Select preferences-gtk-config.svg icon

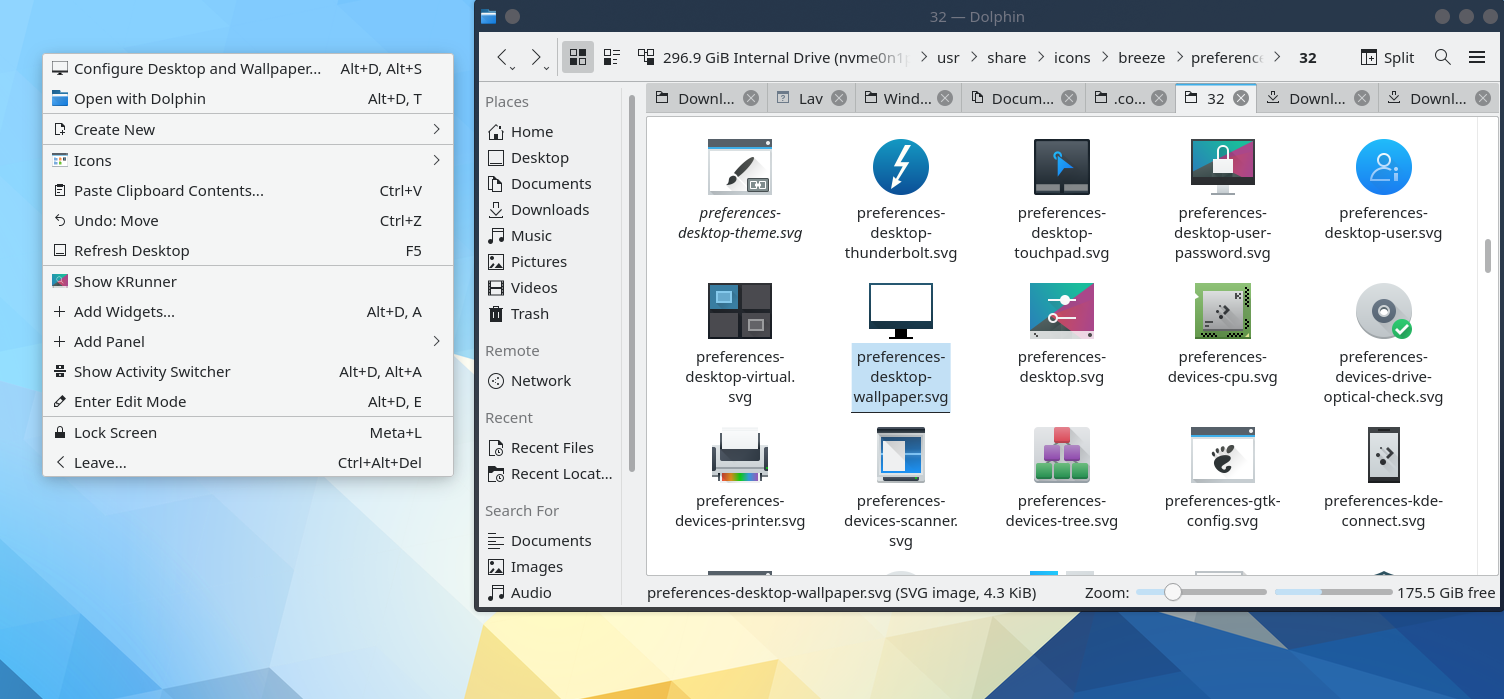click(x=1222, y=454)
